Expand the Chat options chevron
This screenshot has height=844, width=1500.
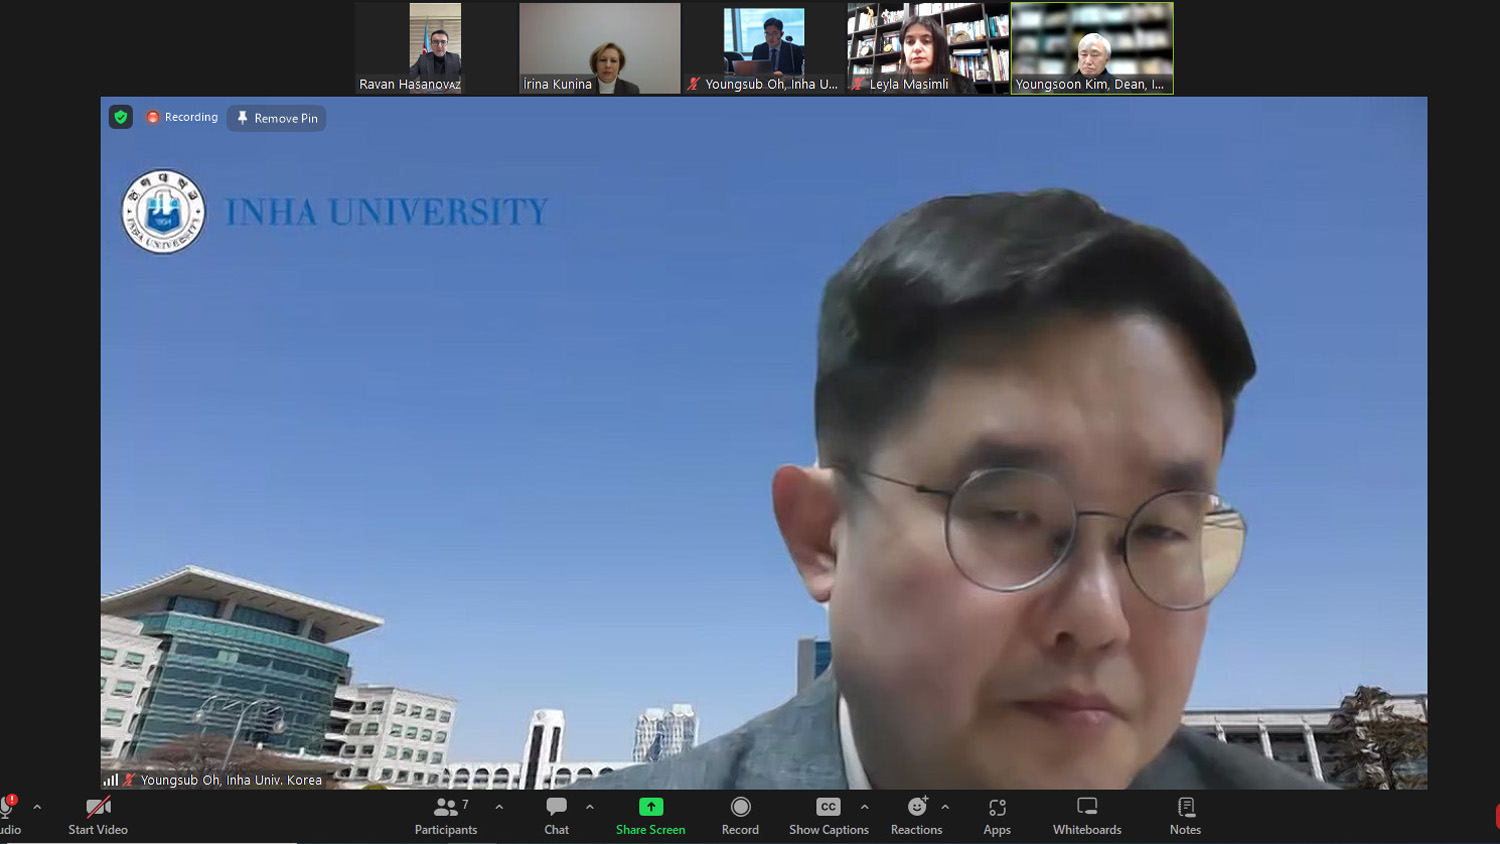(590, 807)
